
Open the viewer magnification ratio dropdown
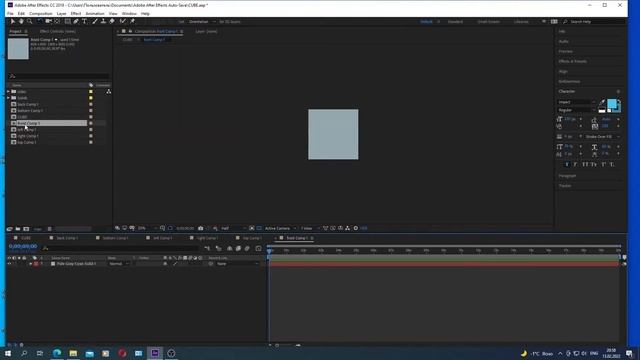[x=147, y=228]
